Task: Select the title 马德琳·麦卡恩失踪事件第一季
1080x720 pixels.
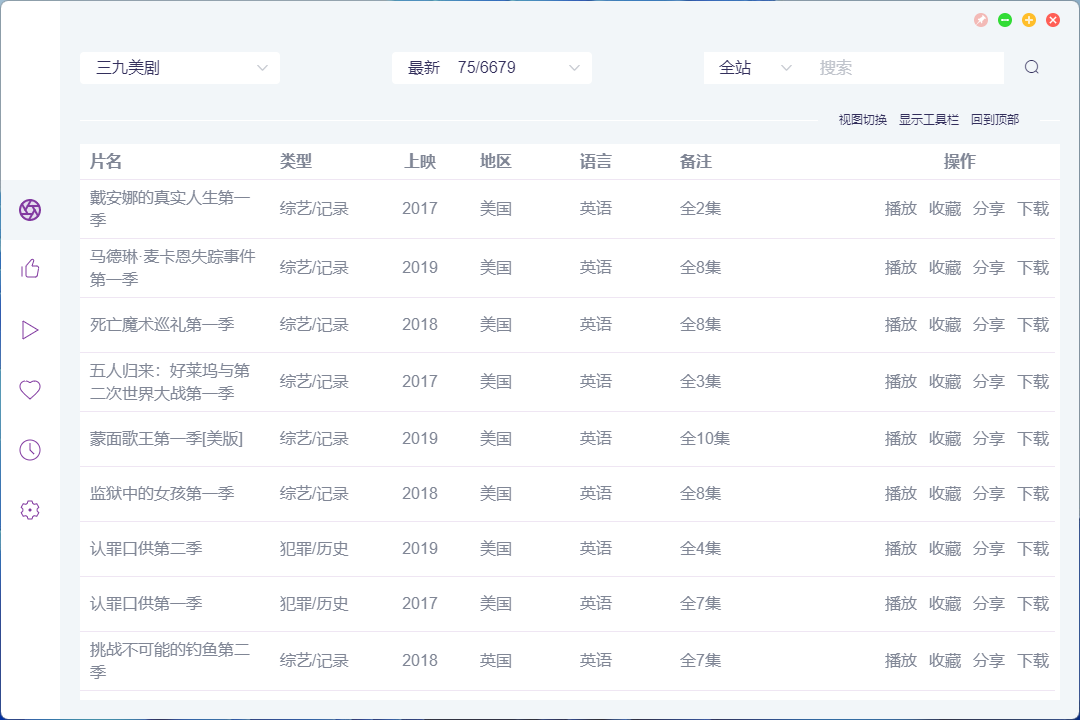Action: [x=173, y=267]
